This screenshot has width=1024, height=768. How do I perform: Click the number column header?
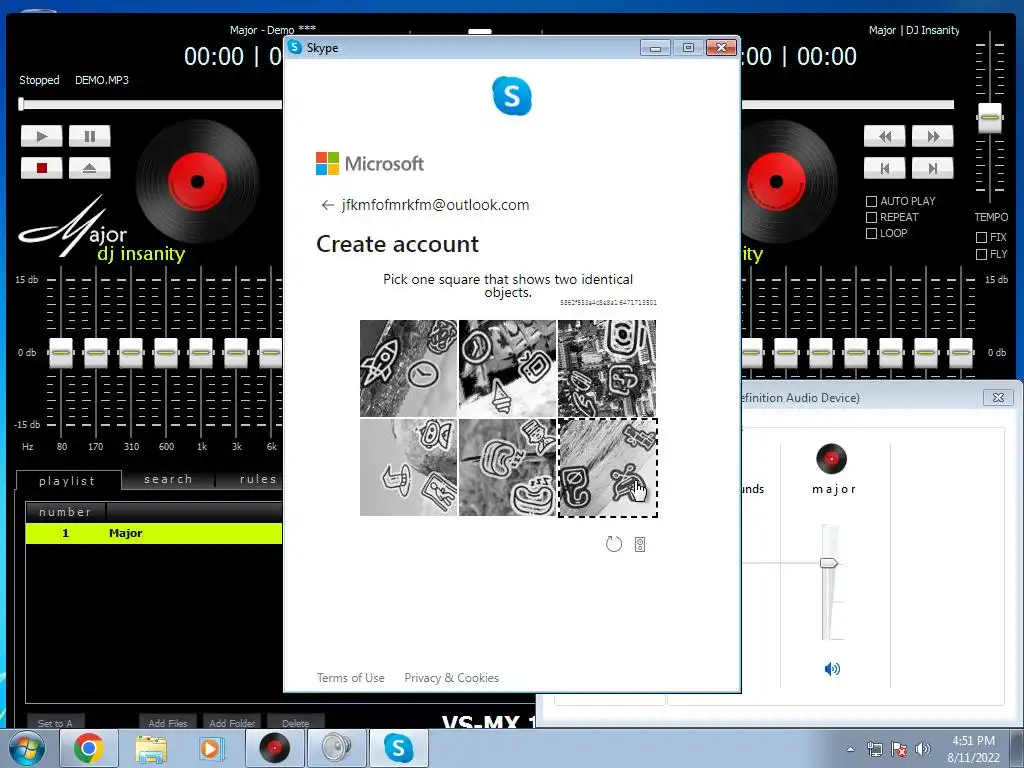65,512
